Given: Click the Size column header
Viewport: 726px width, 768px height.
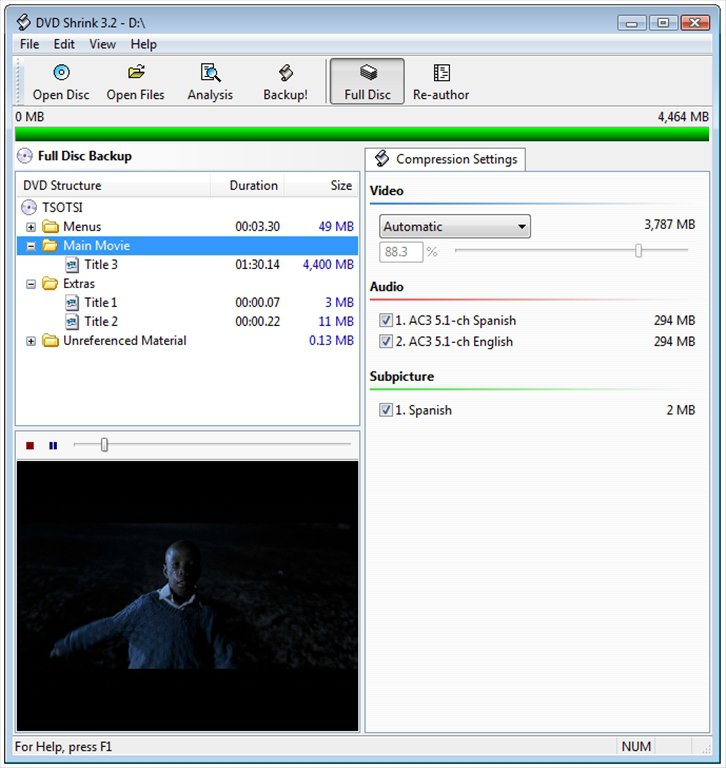Looking at the screenshot, I should tap(321, 185).
